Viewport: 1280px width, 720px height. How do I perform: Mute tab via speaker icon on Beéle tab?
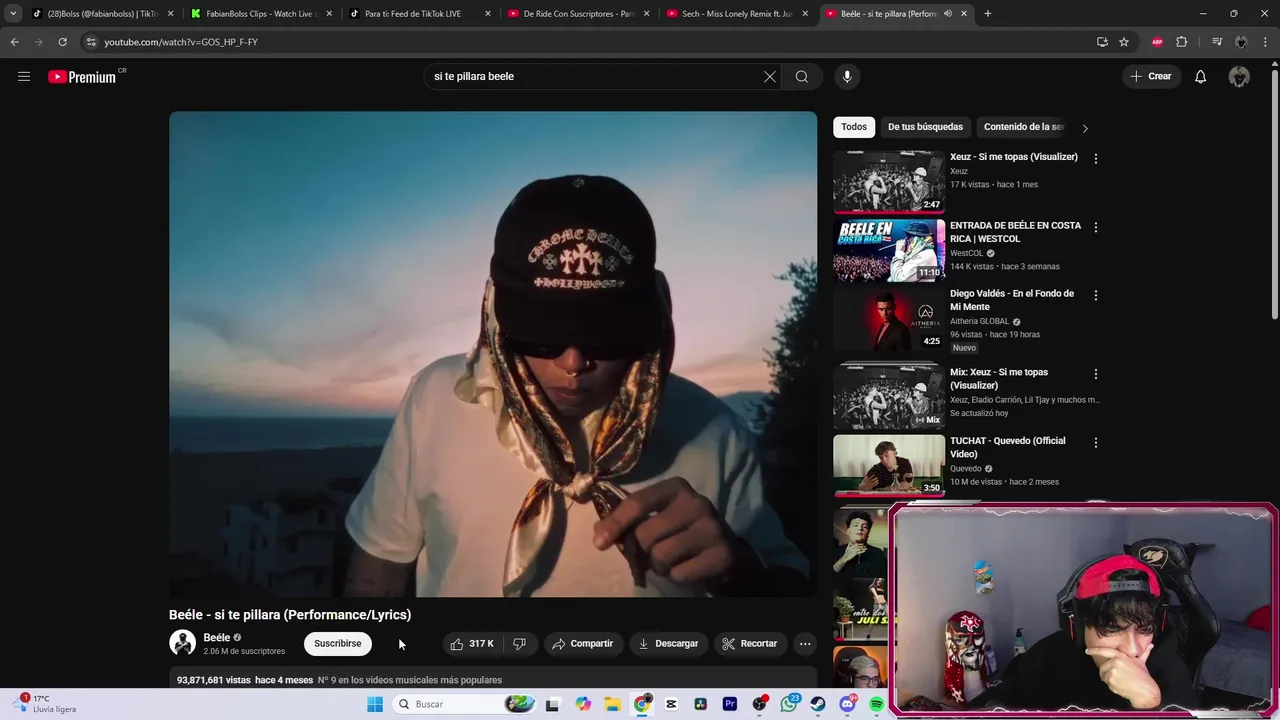pos(947,14)
